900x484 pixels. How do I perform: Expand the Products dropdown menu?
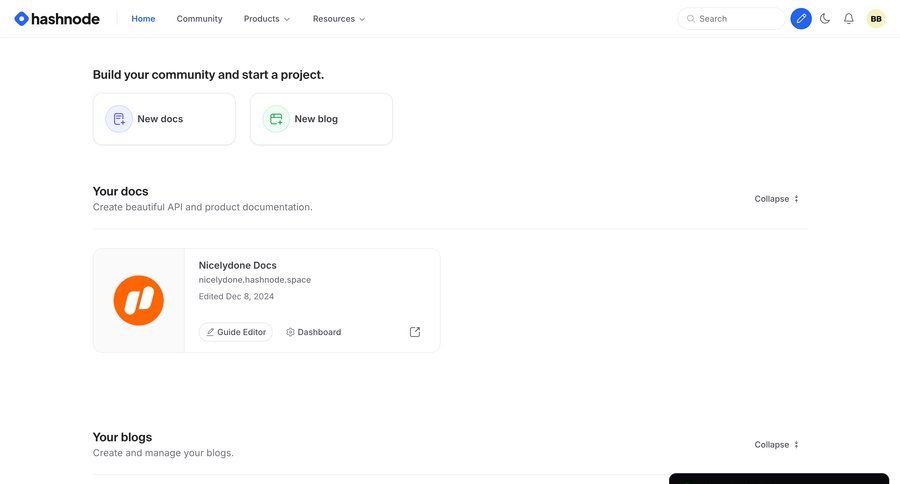[x=267, y=19]
